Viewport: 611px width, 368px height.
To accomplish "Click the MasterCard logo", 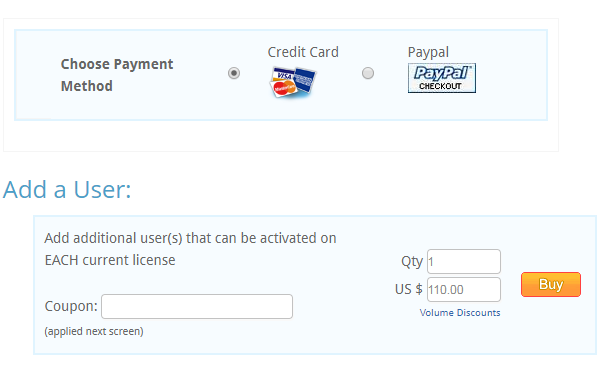I will tap(283, 88).
